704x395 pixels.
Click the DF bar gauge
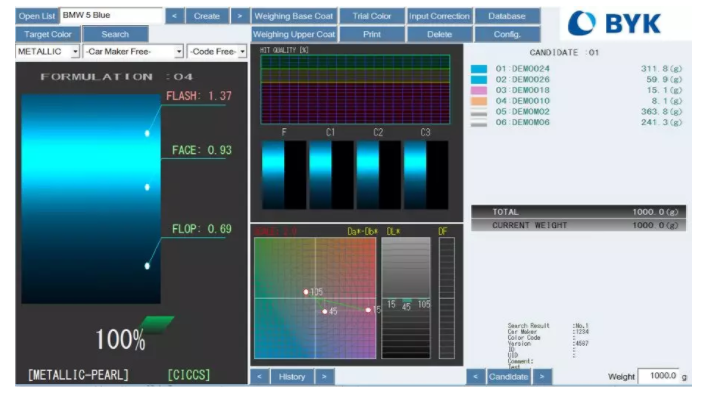446,298
